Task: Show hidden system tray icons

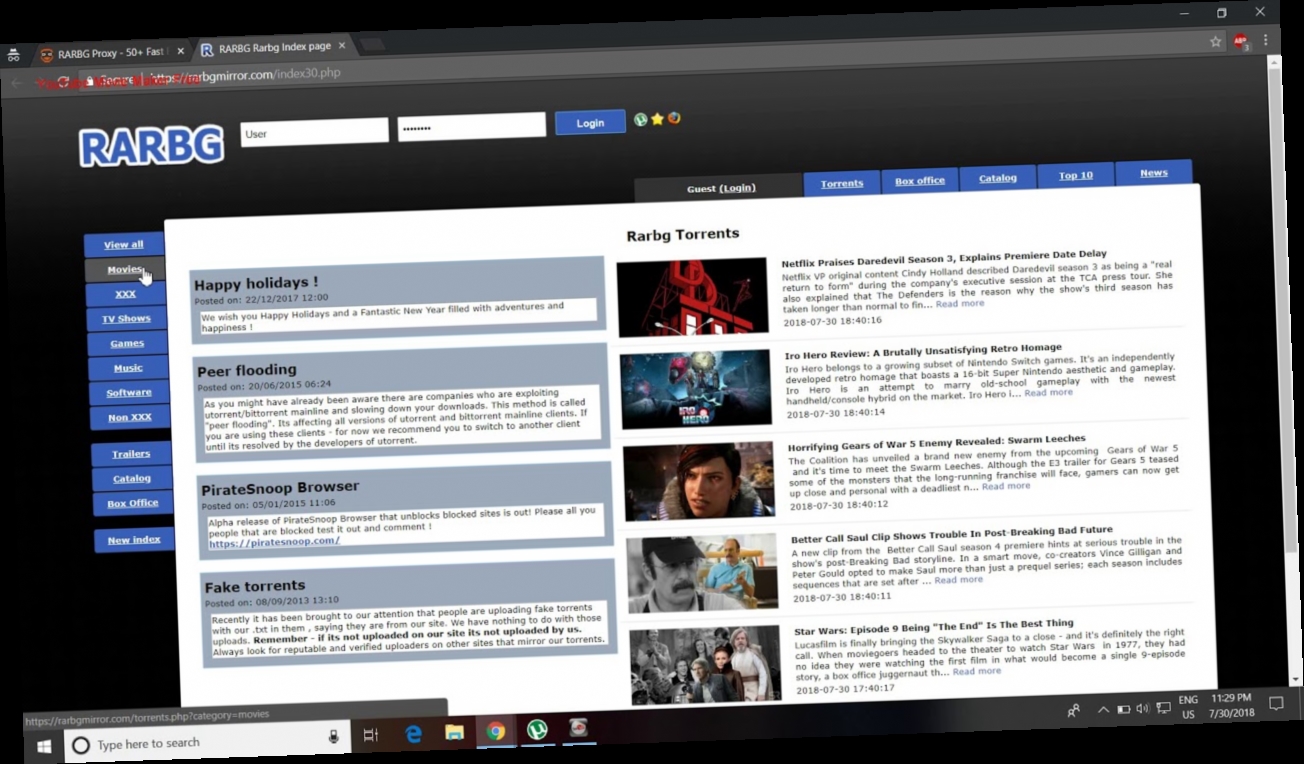Action: (1103, 710)
